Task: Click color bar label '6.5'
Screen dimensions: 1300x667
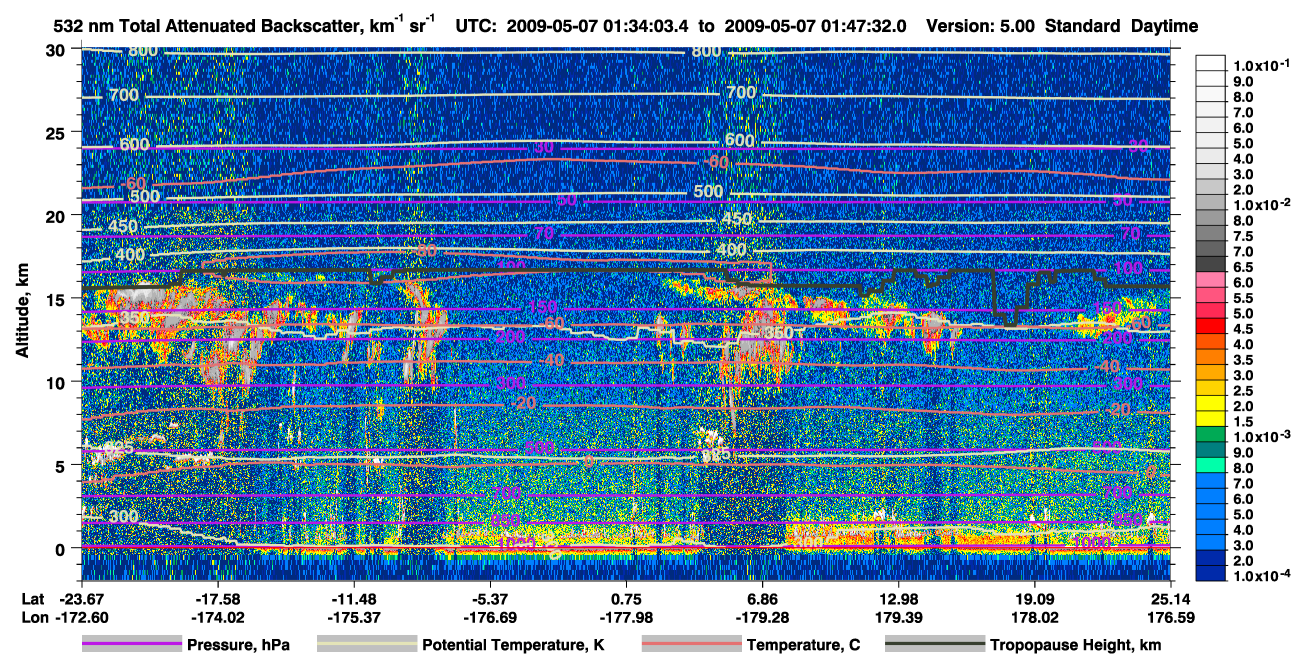Action: click(x=1243, y=268)
